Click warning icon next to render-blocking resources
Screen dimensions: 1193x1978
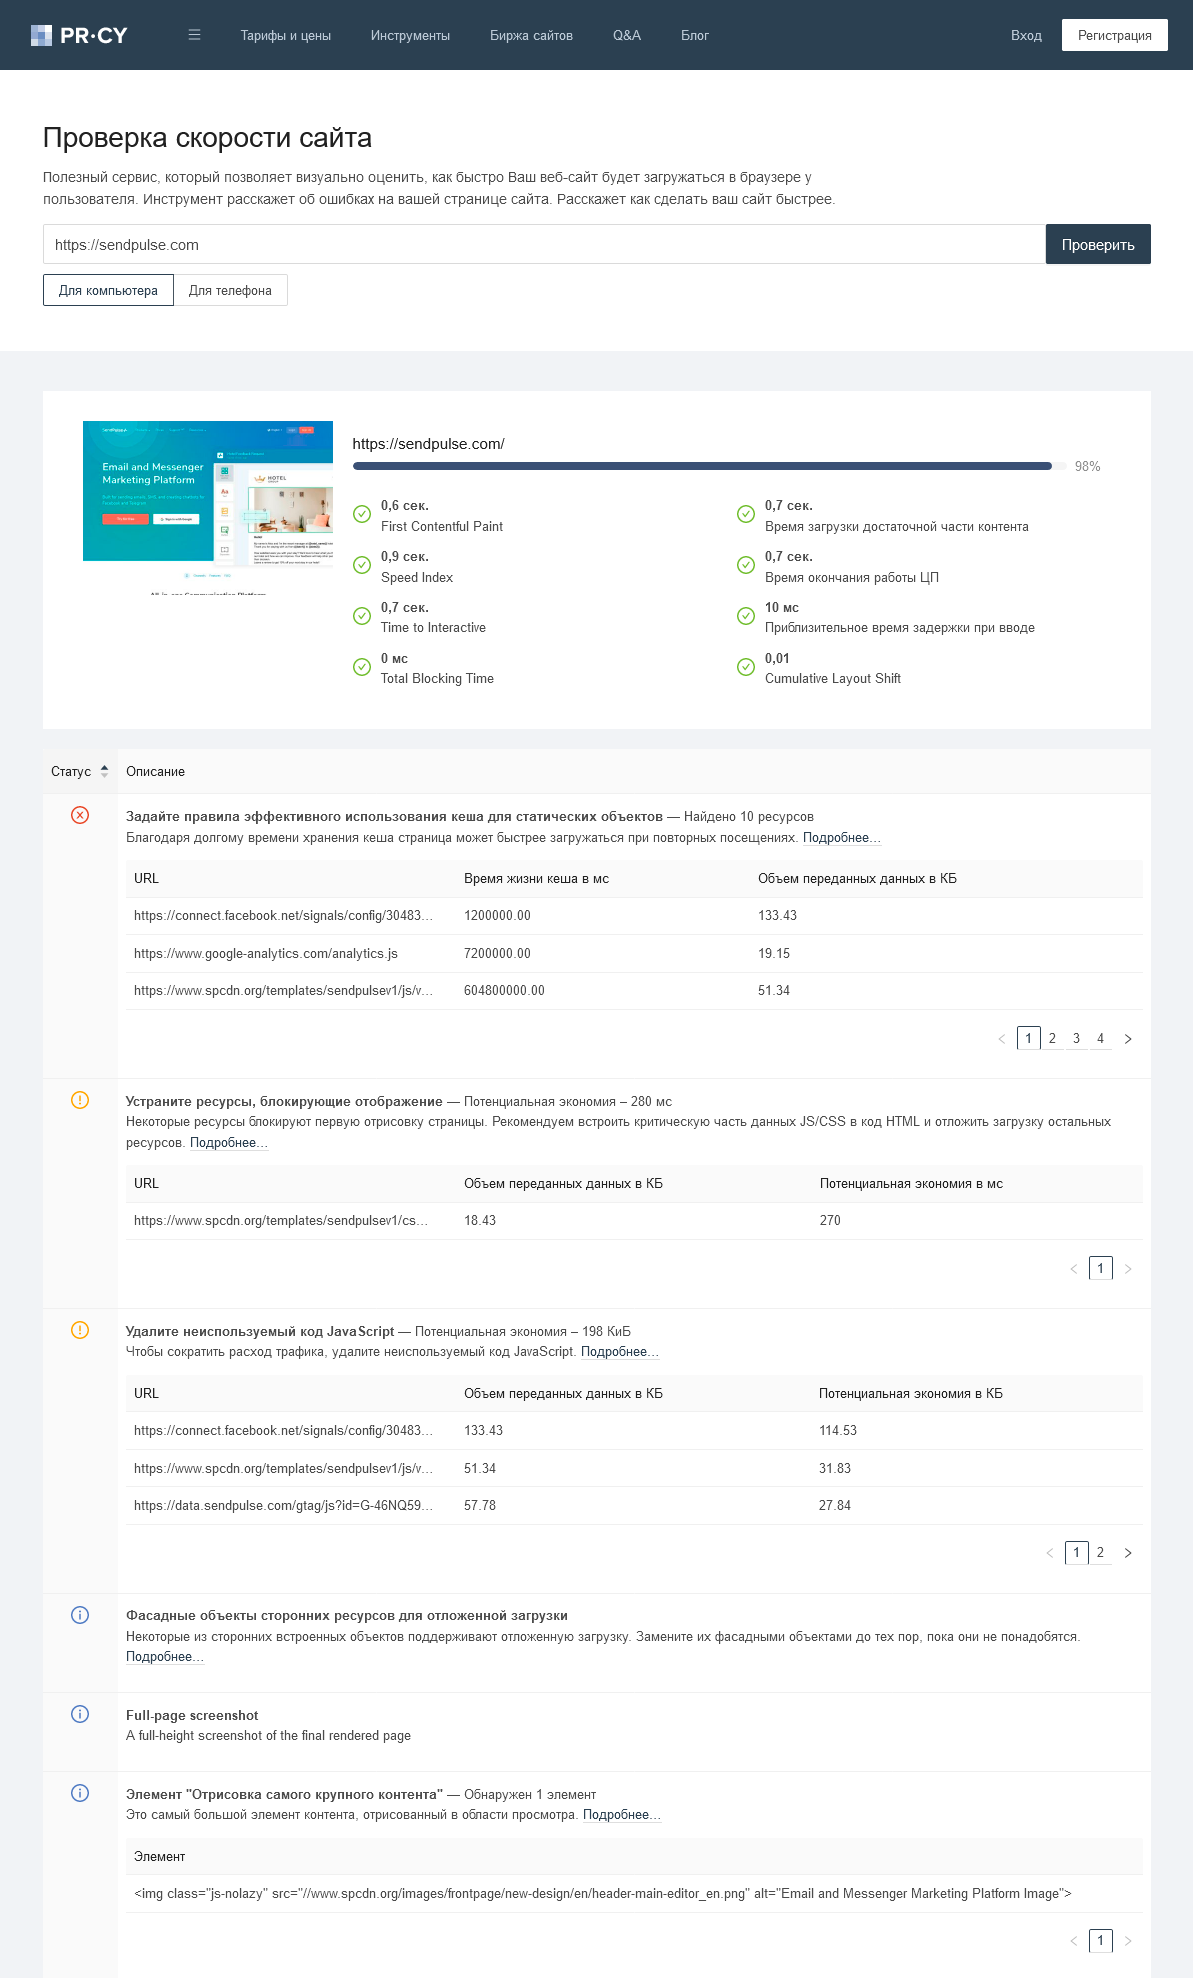[x=80, y=1100]
